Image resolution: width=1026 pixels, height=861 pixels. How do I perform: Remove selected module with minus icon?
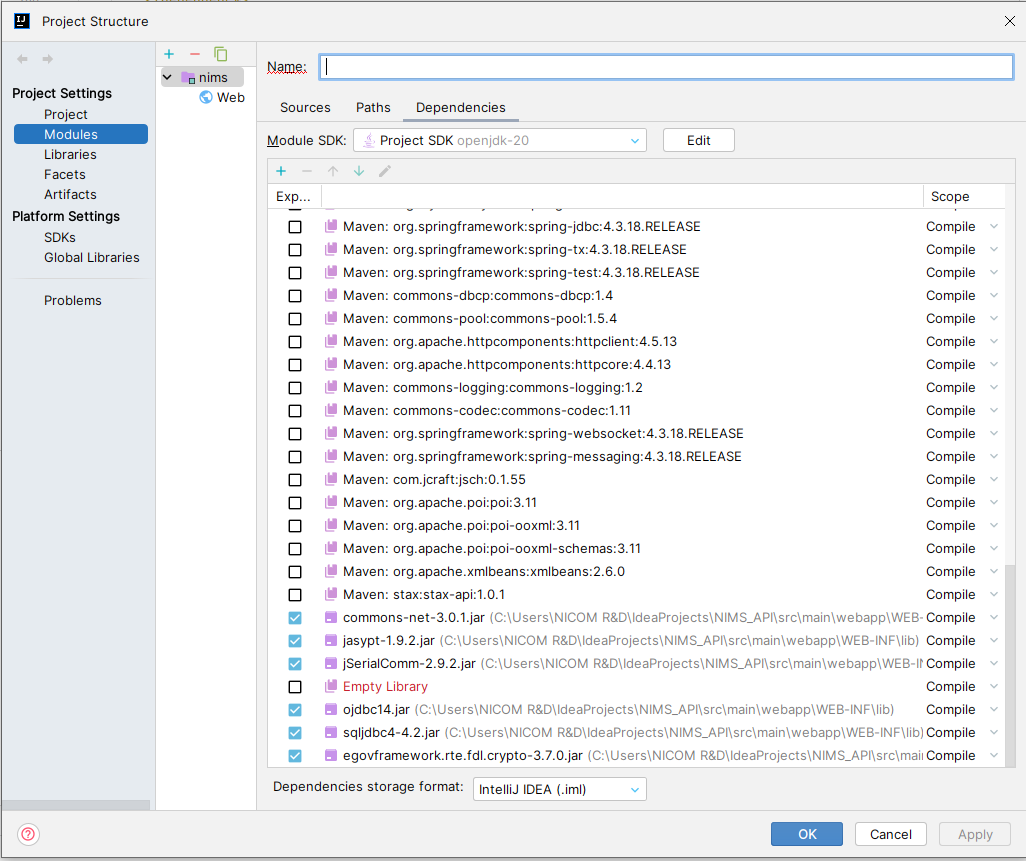[195, 54]
